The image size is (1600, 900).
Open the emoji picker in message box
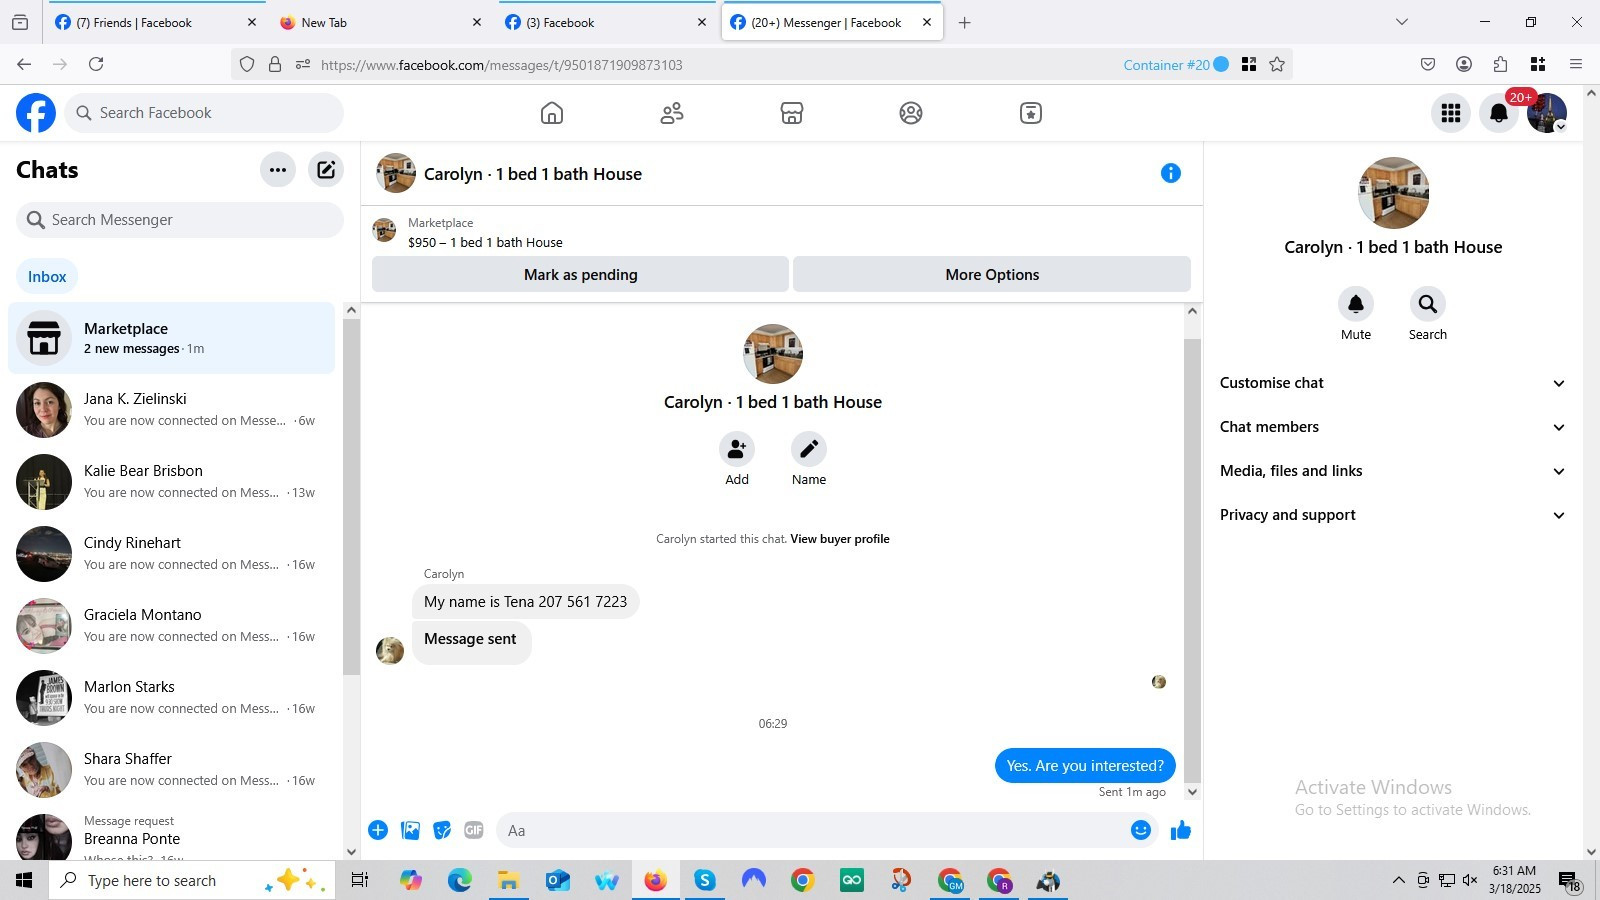point(1141,830)
